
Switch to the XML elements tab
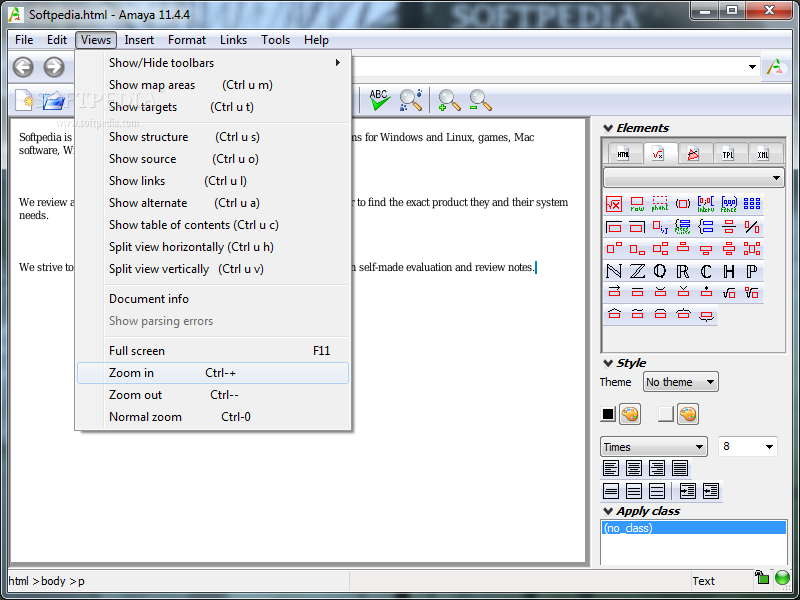click(x=763, y=154)
